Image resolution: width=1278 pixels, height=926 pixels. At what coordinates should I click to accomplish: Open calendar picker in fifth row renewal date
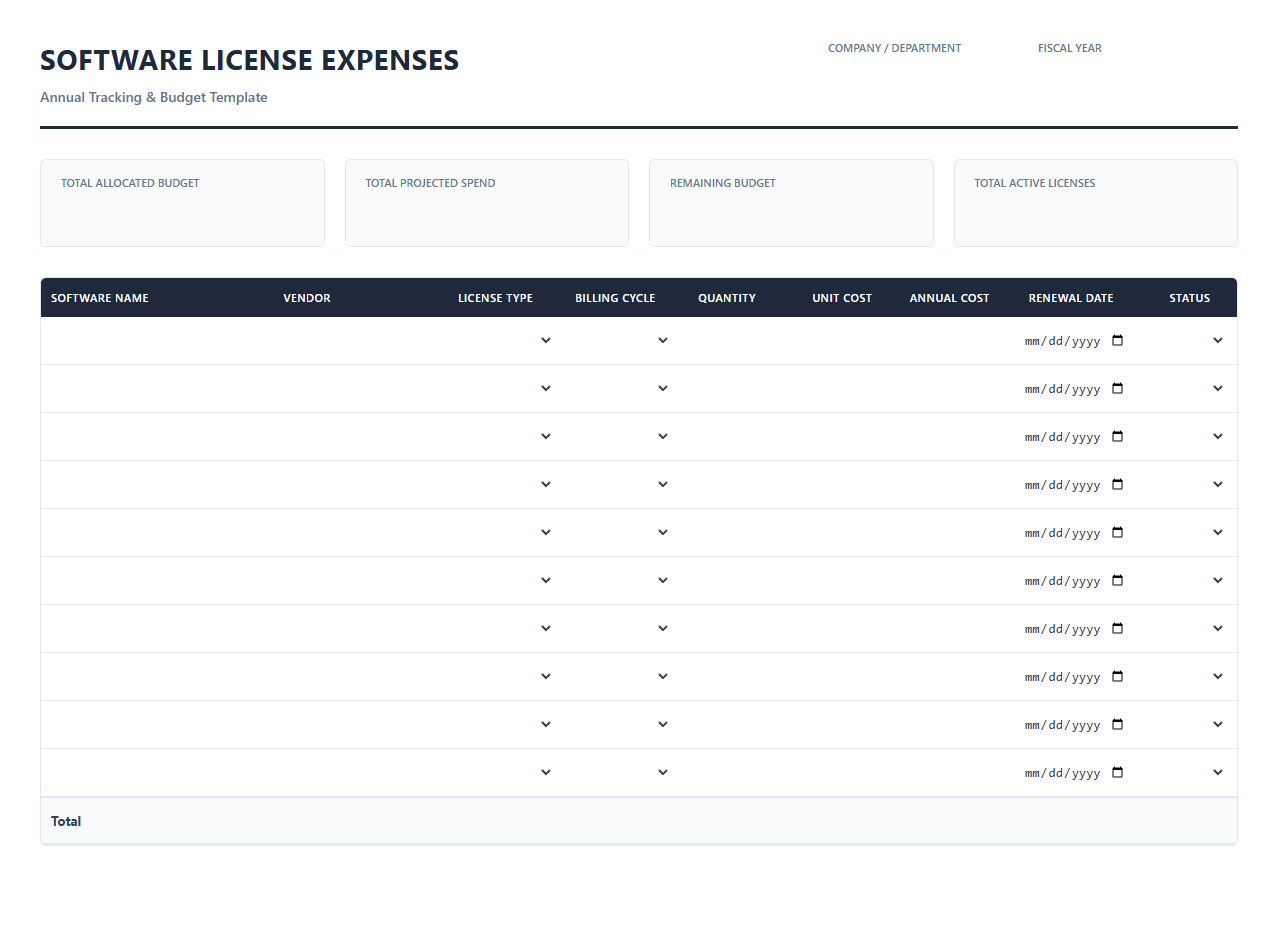point(1117,532)
